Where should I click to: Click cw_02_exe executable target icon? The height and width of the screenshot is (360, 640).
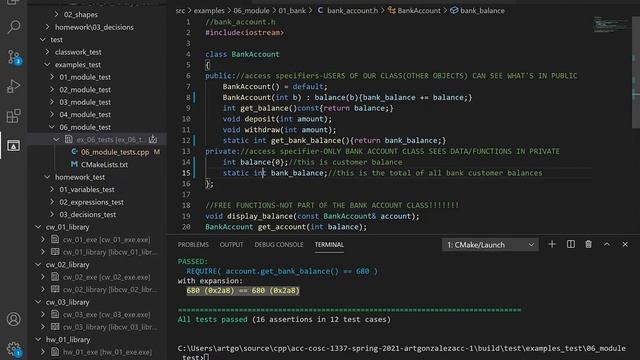(55, 277)
